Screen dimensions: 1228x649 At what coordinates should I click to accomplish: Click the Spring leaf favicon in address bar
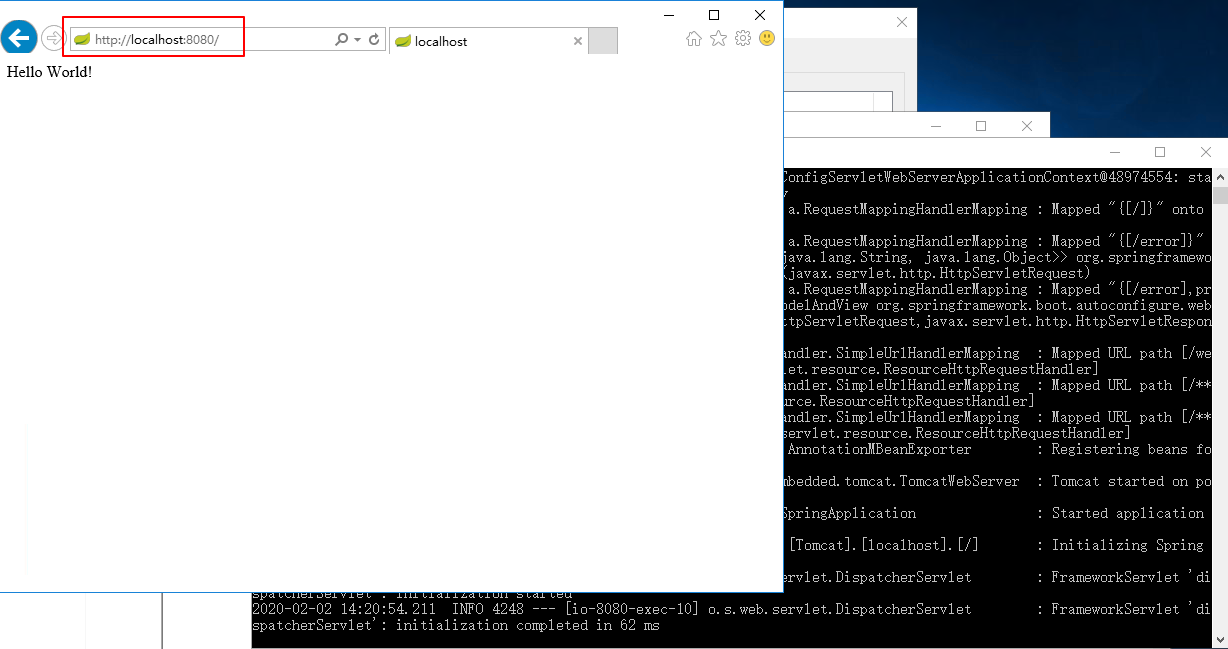pos(82,40)
